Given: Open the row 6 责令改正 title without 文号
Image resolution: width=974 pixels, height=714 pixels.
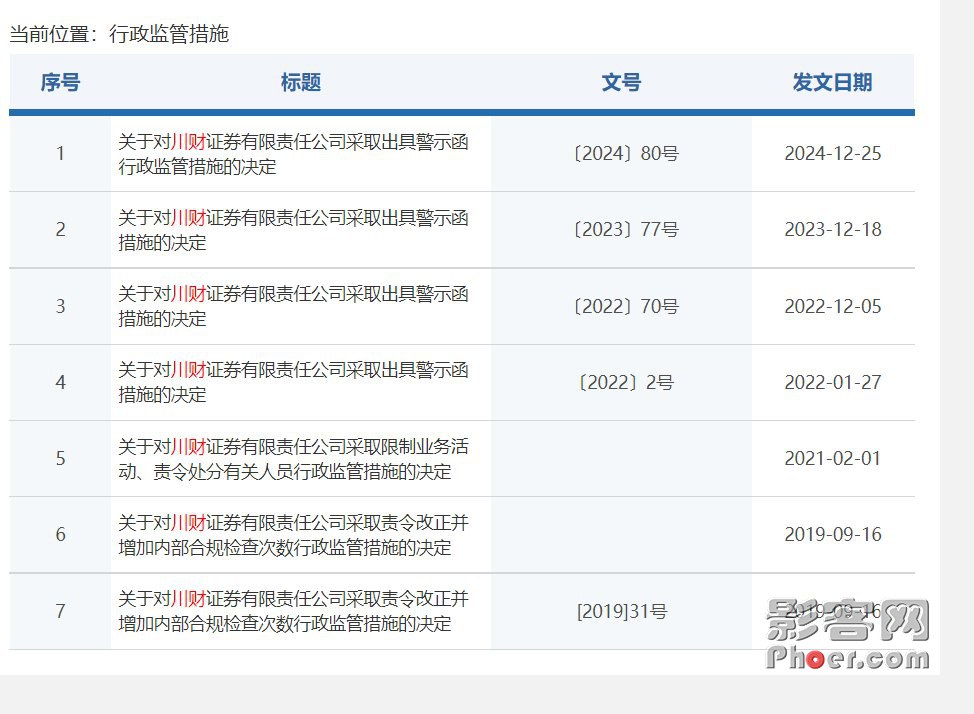Looking at the screenshot, I should pyautogui.click(x=293, y=534).
